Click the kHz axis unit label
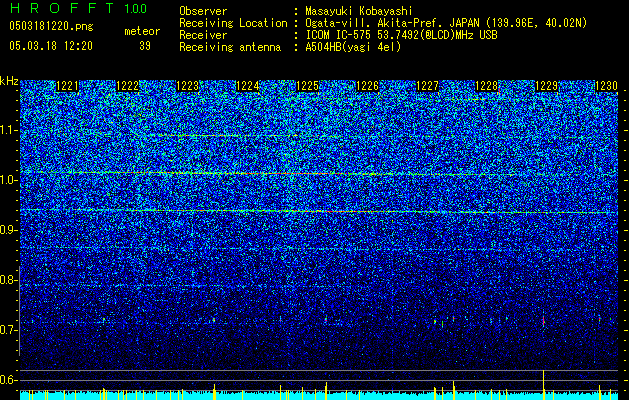Viewport: 629px width, 400px height. tap(9, 81)
